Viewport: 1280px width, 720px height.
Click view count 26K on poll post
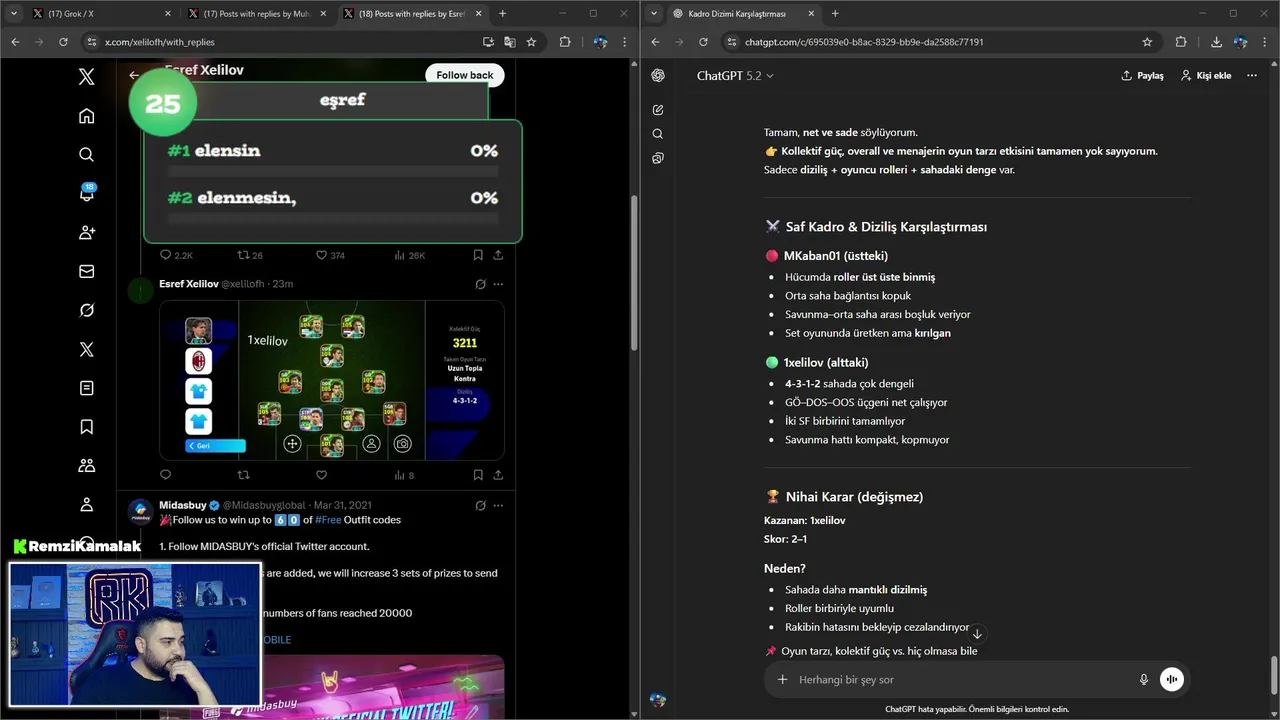pyautogui.click(x=410, y=255)
